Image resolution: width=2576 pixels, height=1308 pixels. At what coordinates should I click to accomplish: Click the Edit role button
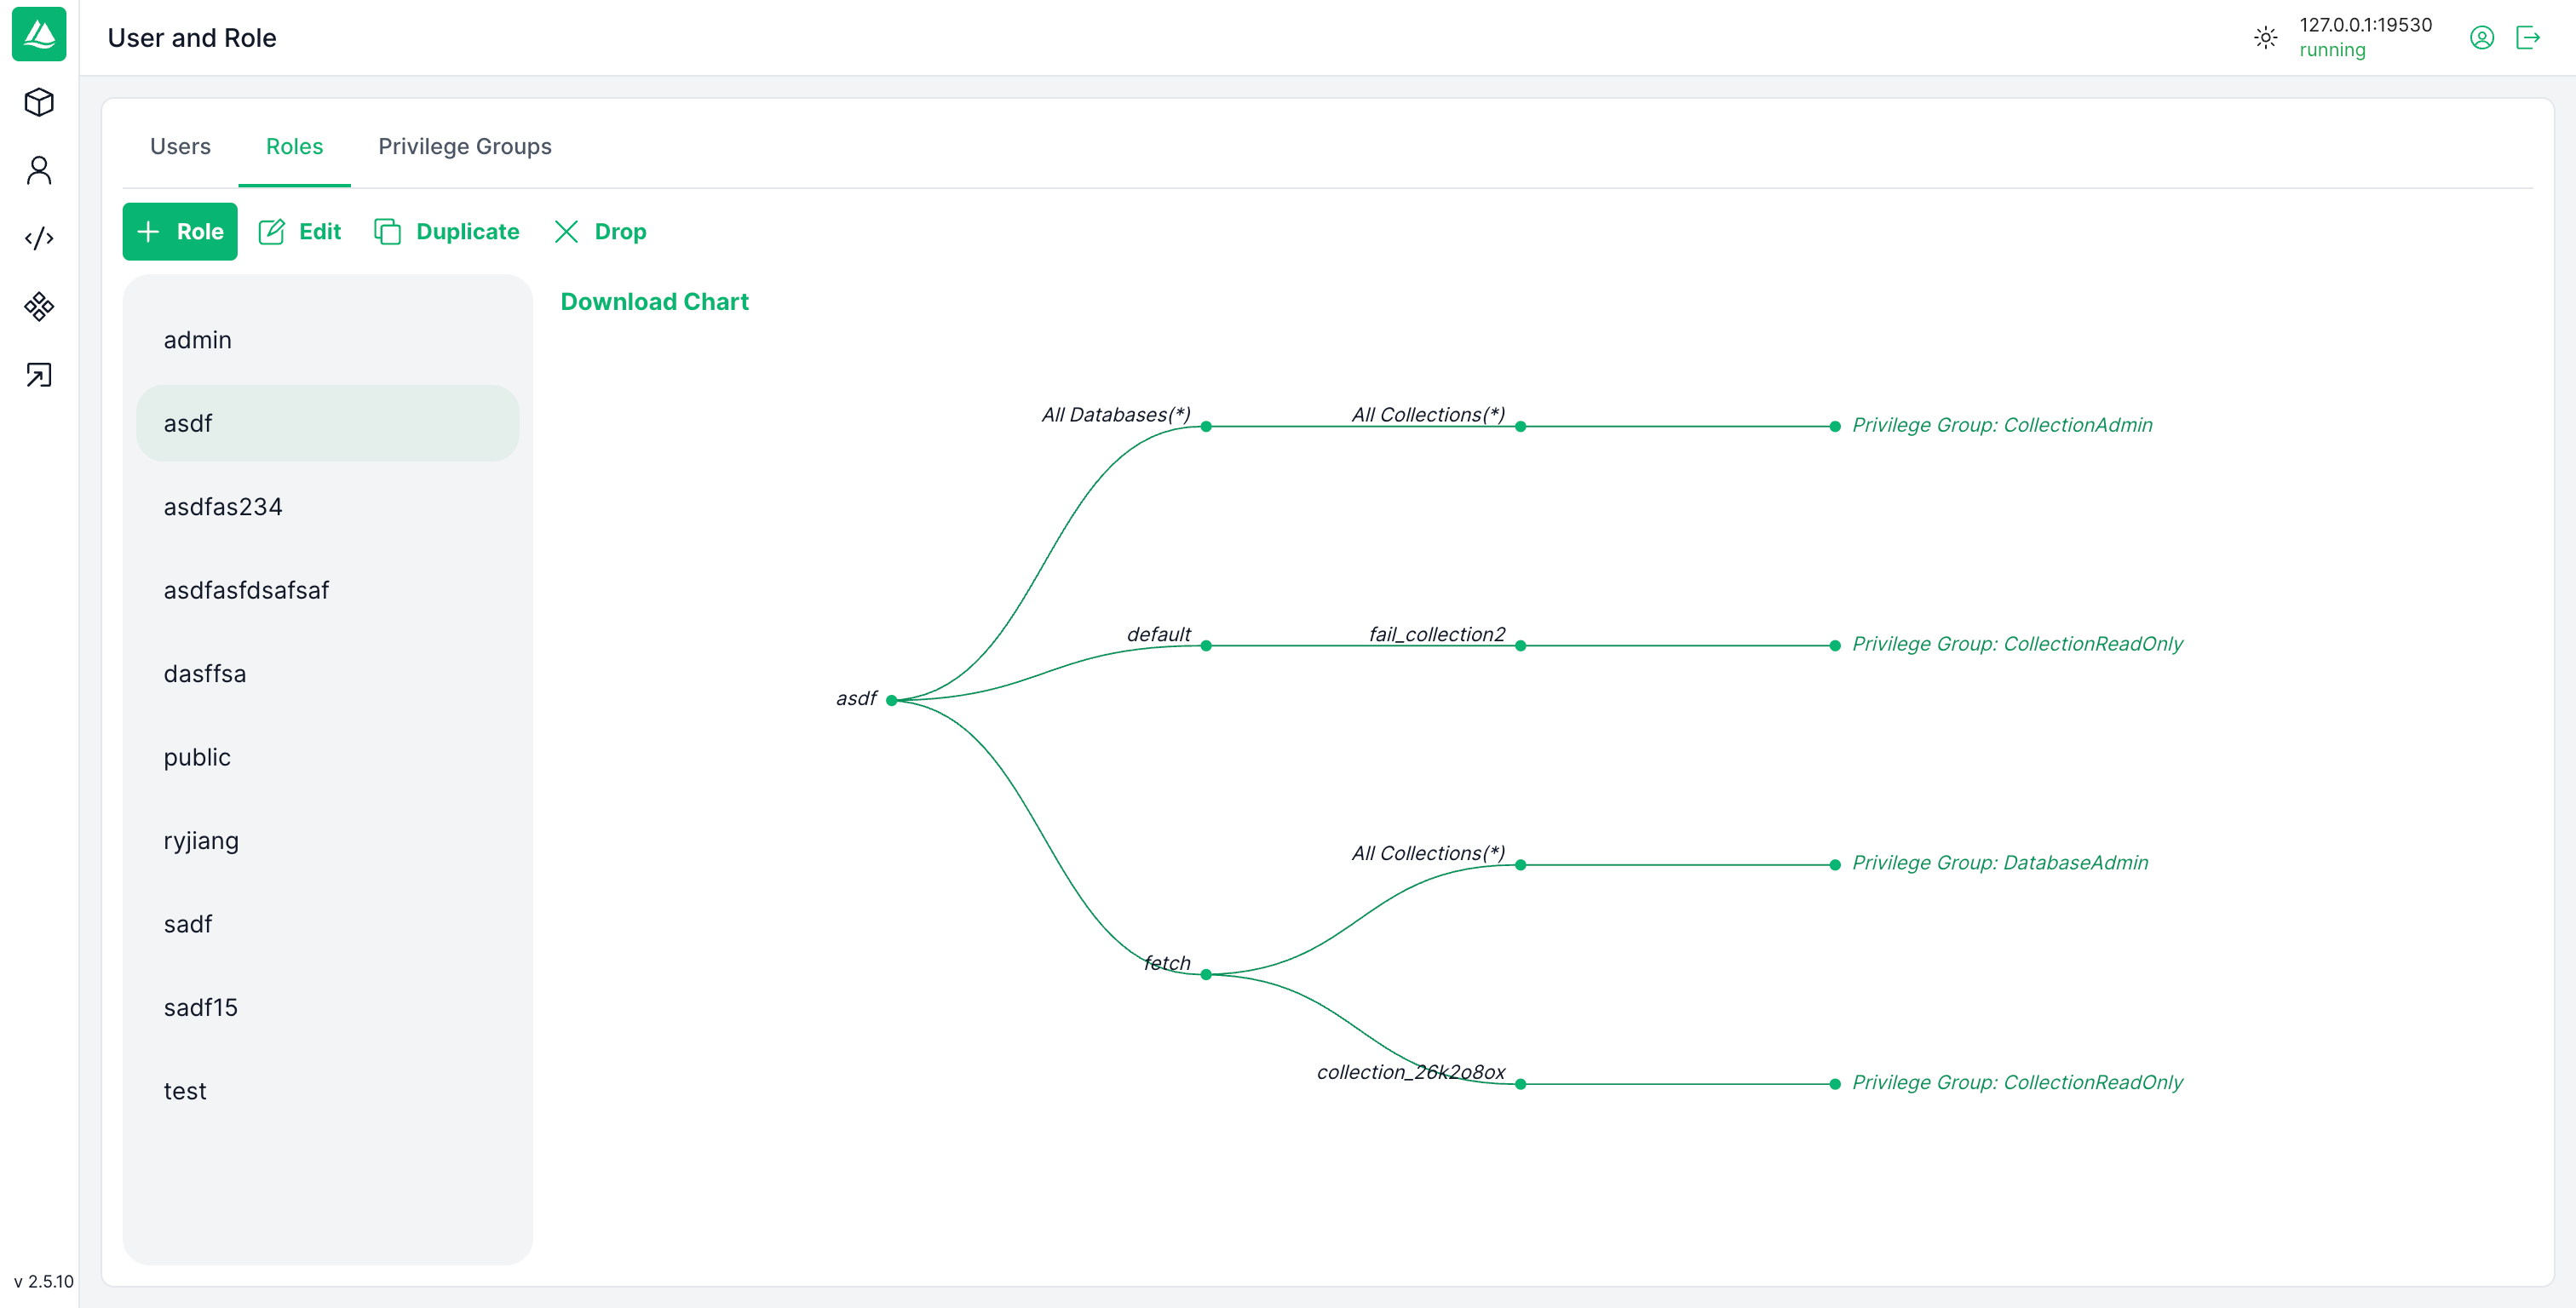point(300,231)
